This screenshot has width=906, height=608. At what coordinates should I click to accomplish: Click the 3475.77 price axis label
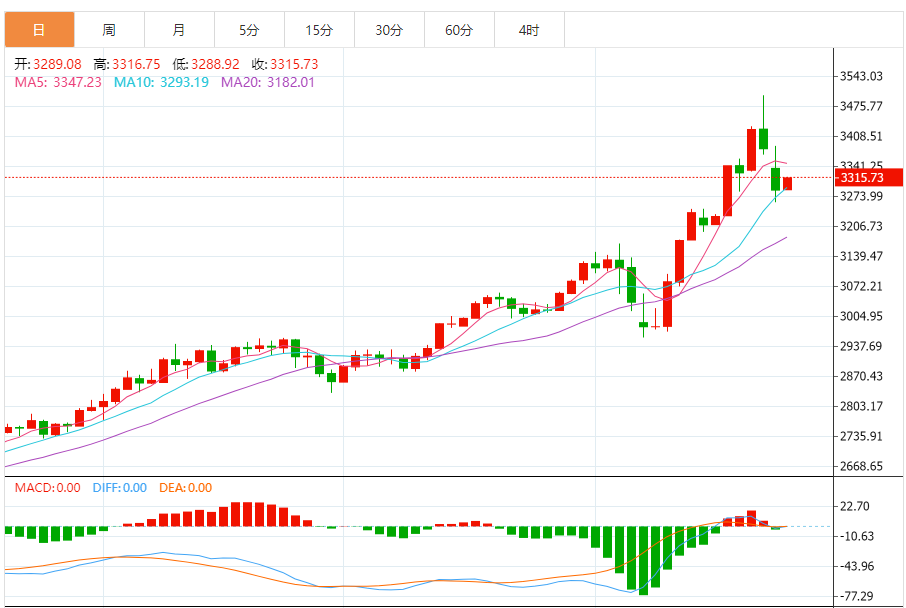pyautogui.click(x=862, y=106)
